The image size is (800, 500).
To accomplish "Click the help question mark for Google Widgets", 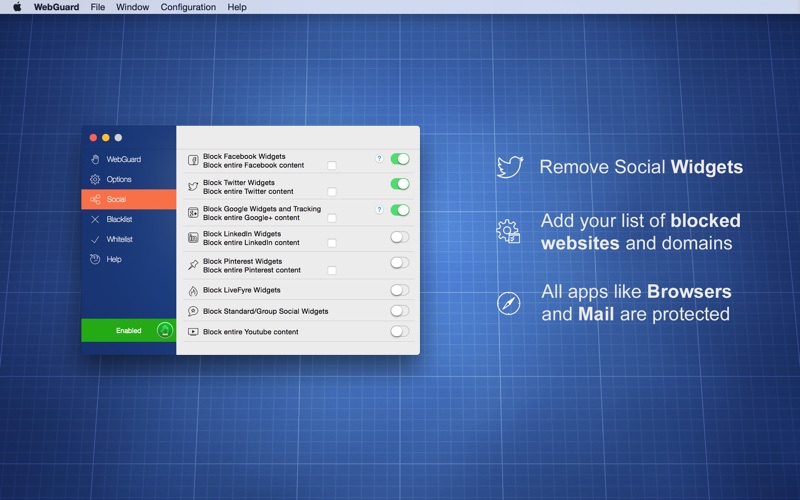I will 379,209.
